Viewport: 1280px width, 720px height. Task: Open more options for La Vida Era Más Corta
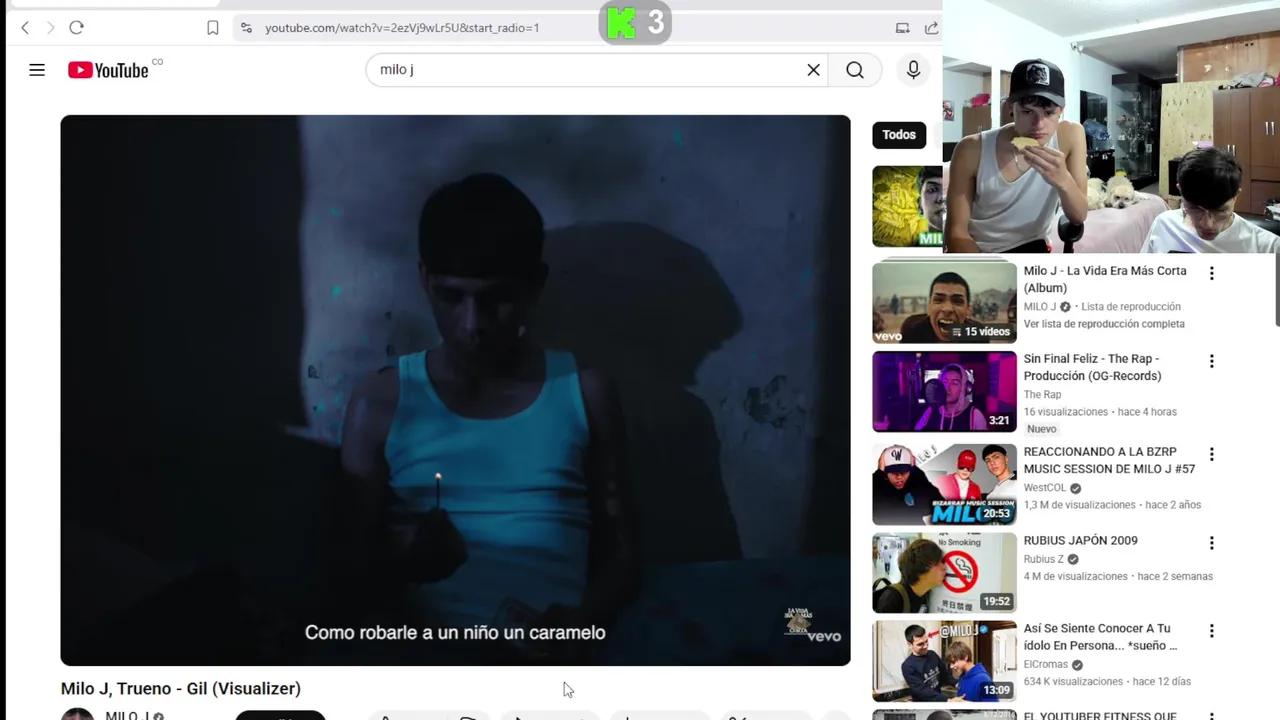pyautogui.click(x=1211, y=273)
